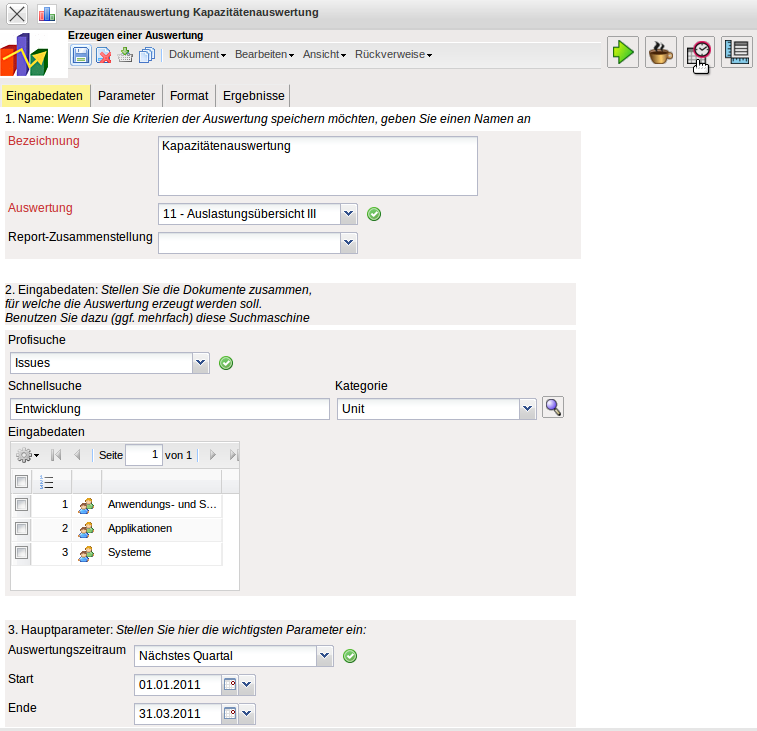Open the Report-Zusammenstellung dropdown

coord(349,243)
